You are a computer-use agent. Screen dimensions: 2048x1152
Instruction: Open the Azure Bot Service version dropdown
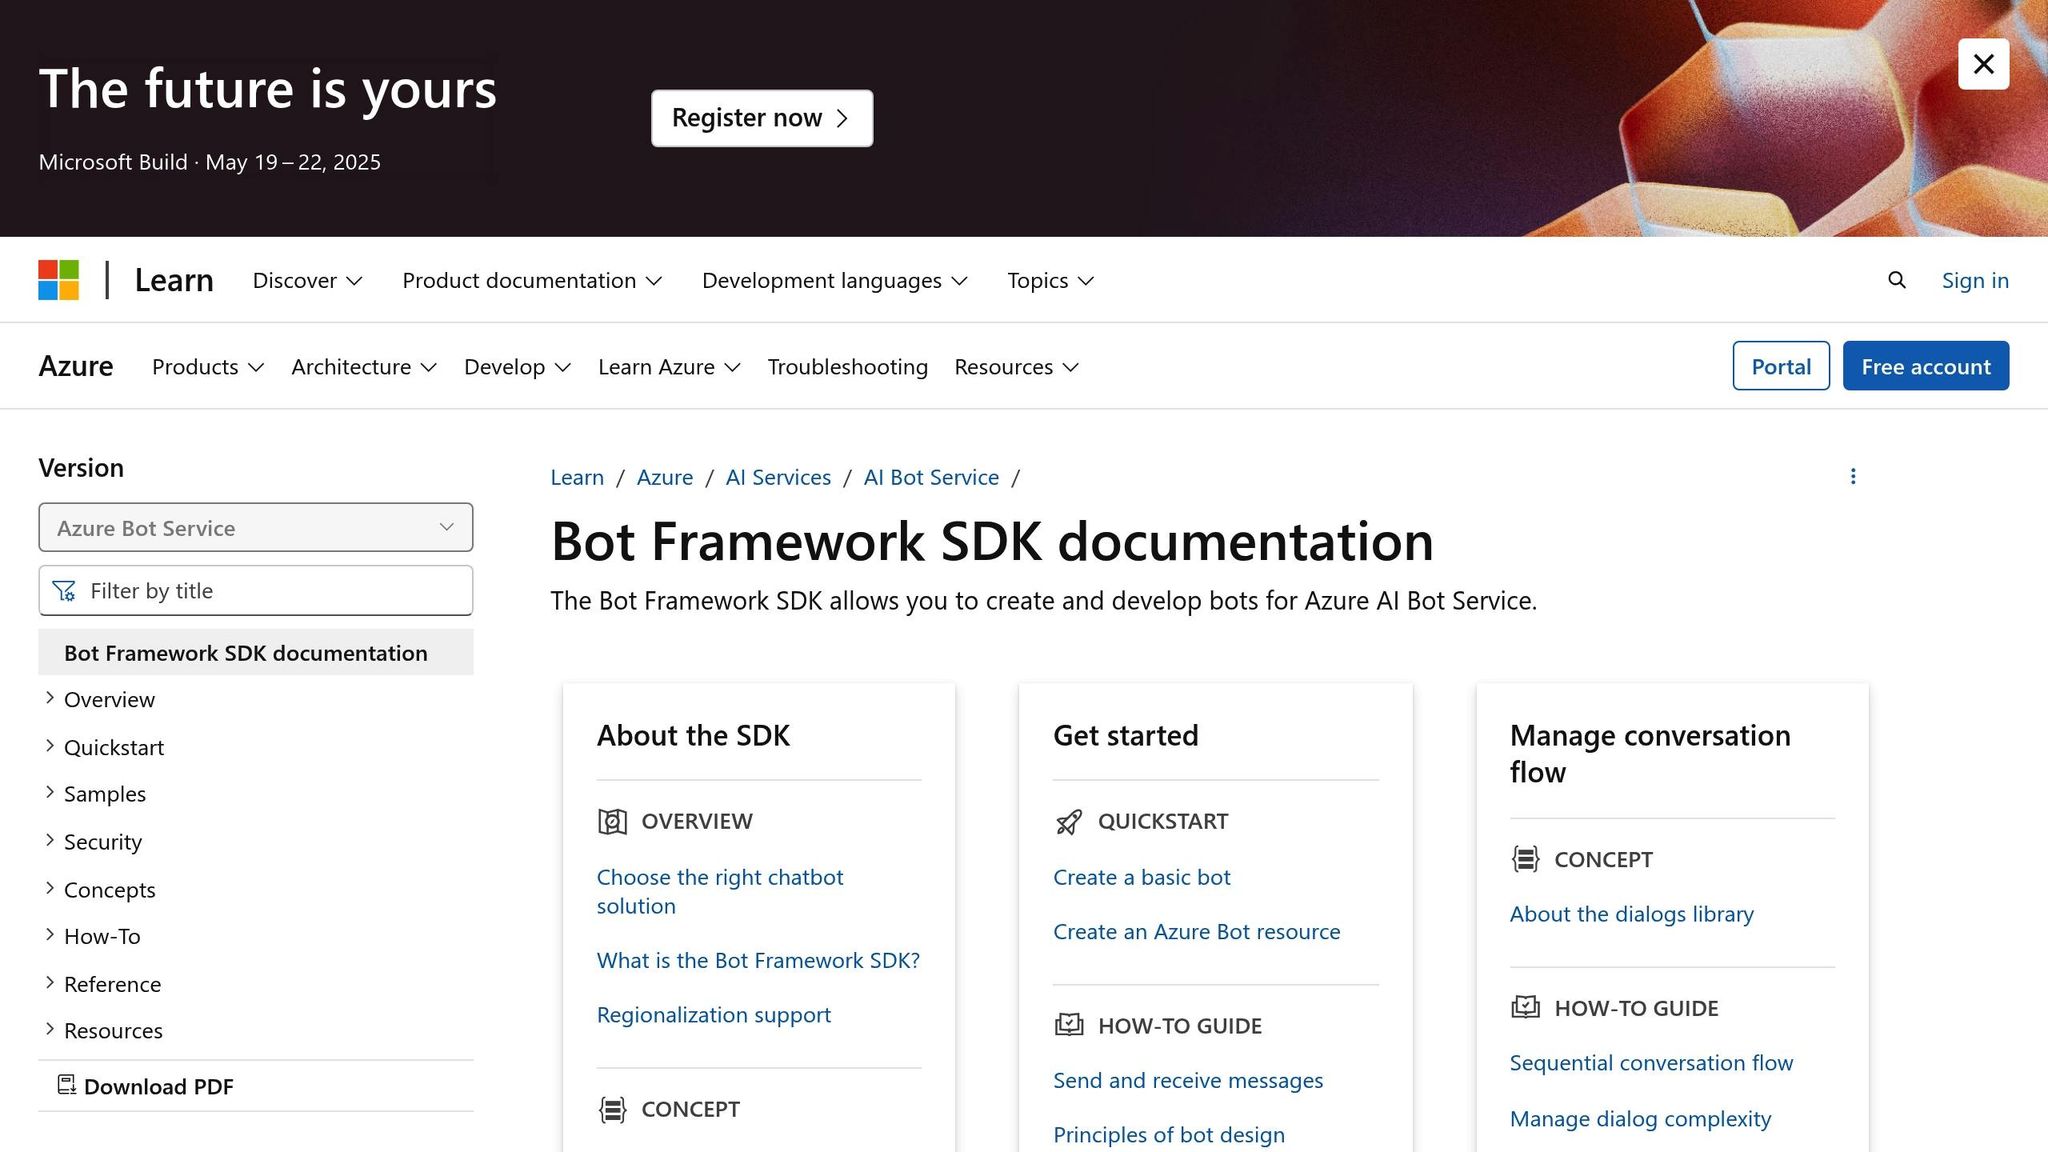(256, 527)
